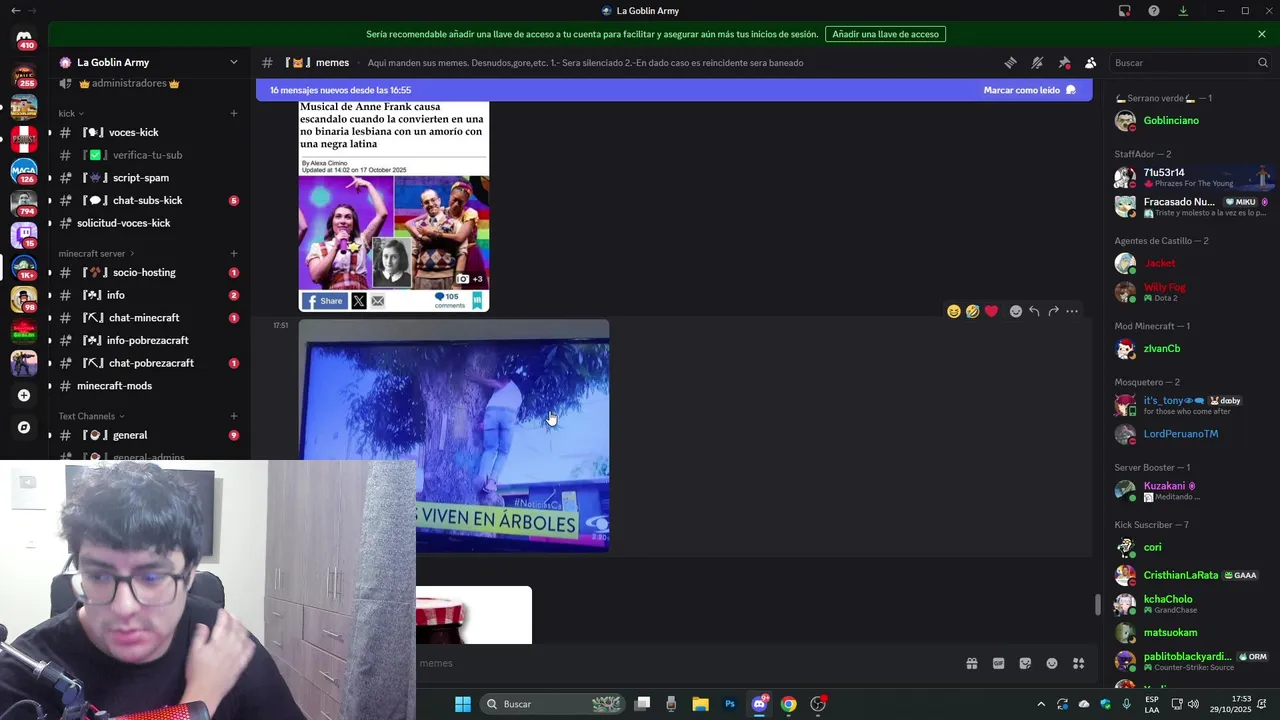This screenshot has width=1280, height=720.
Task: Collapse the Text Channels category
Action: click(91, 416)
